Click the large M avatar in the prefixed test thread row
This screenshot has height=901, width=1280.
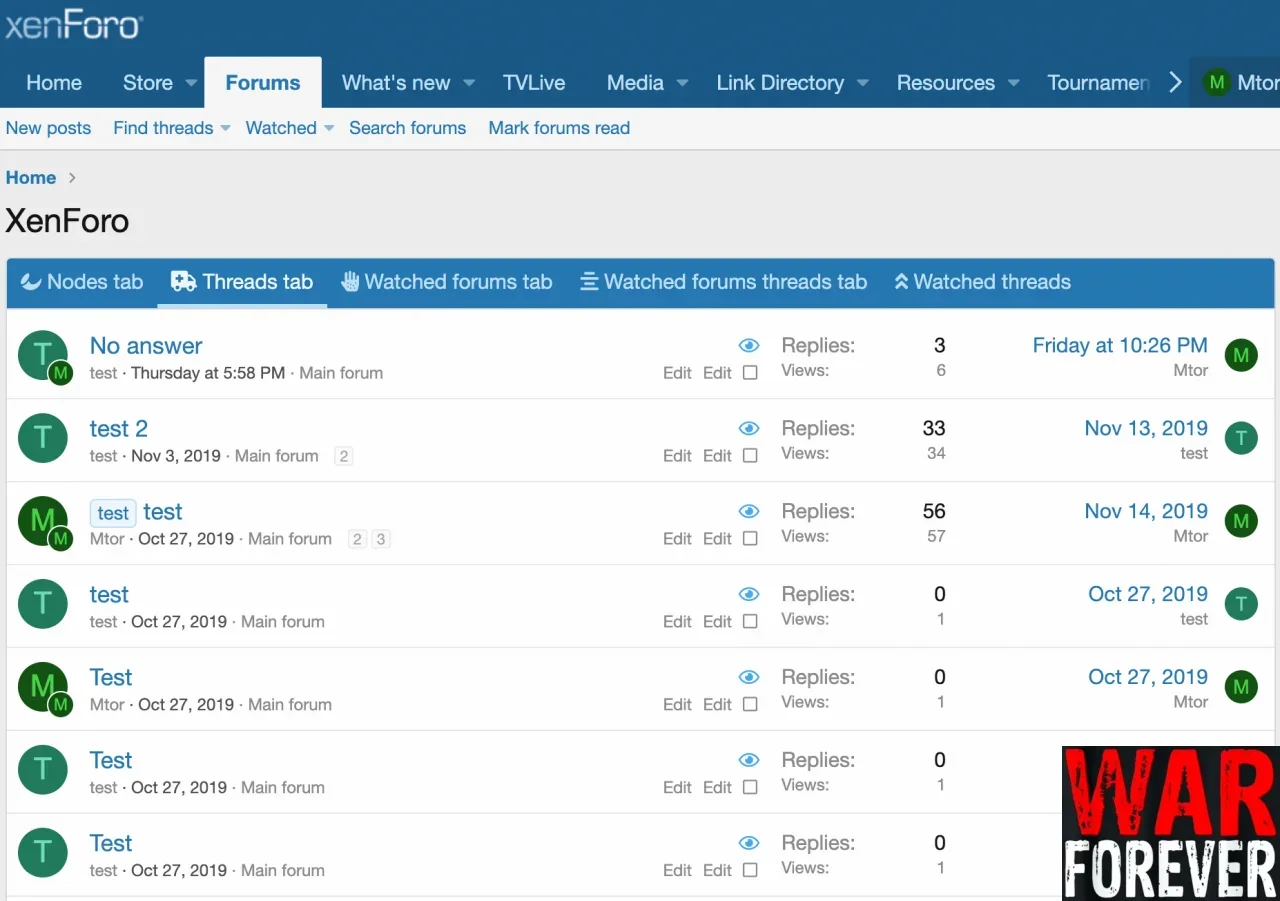[42, 520]
